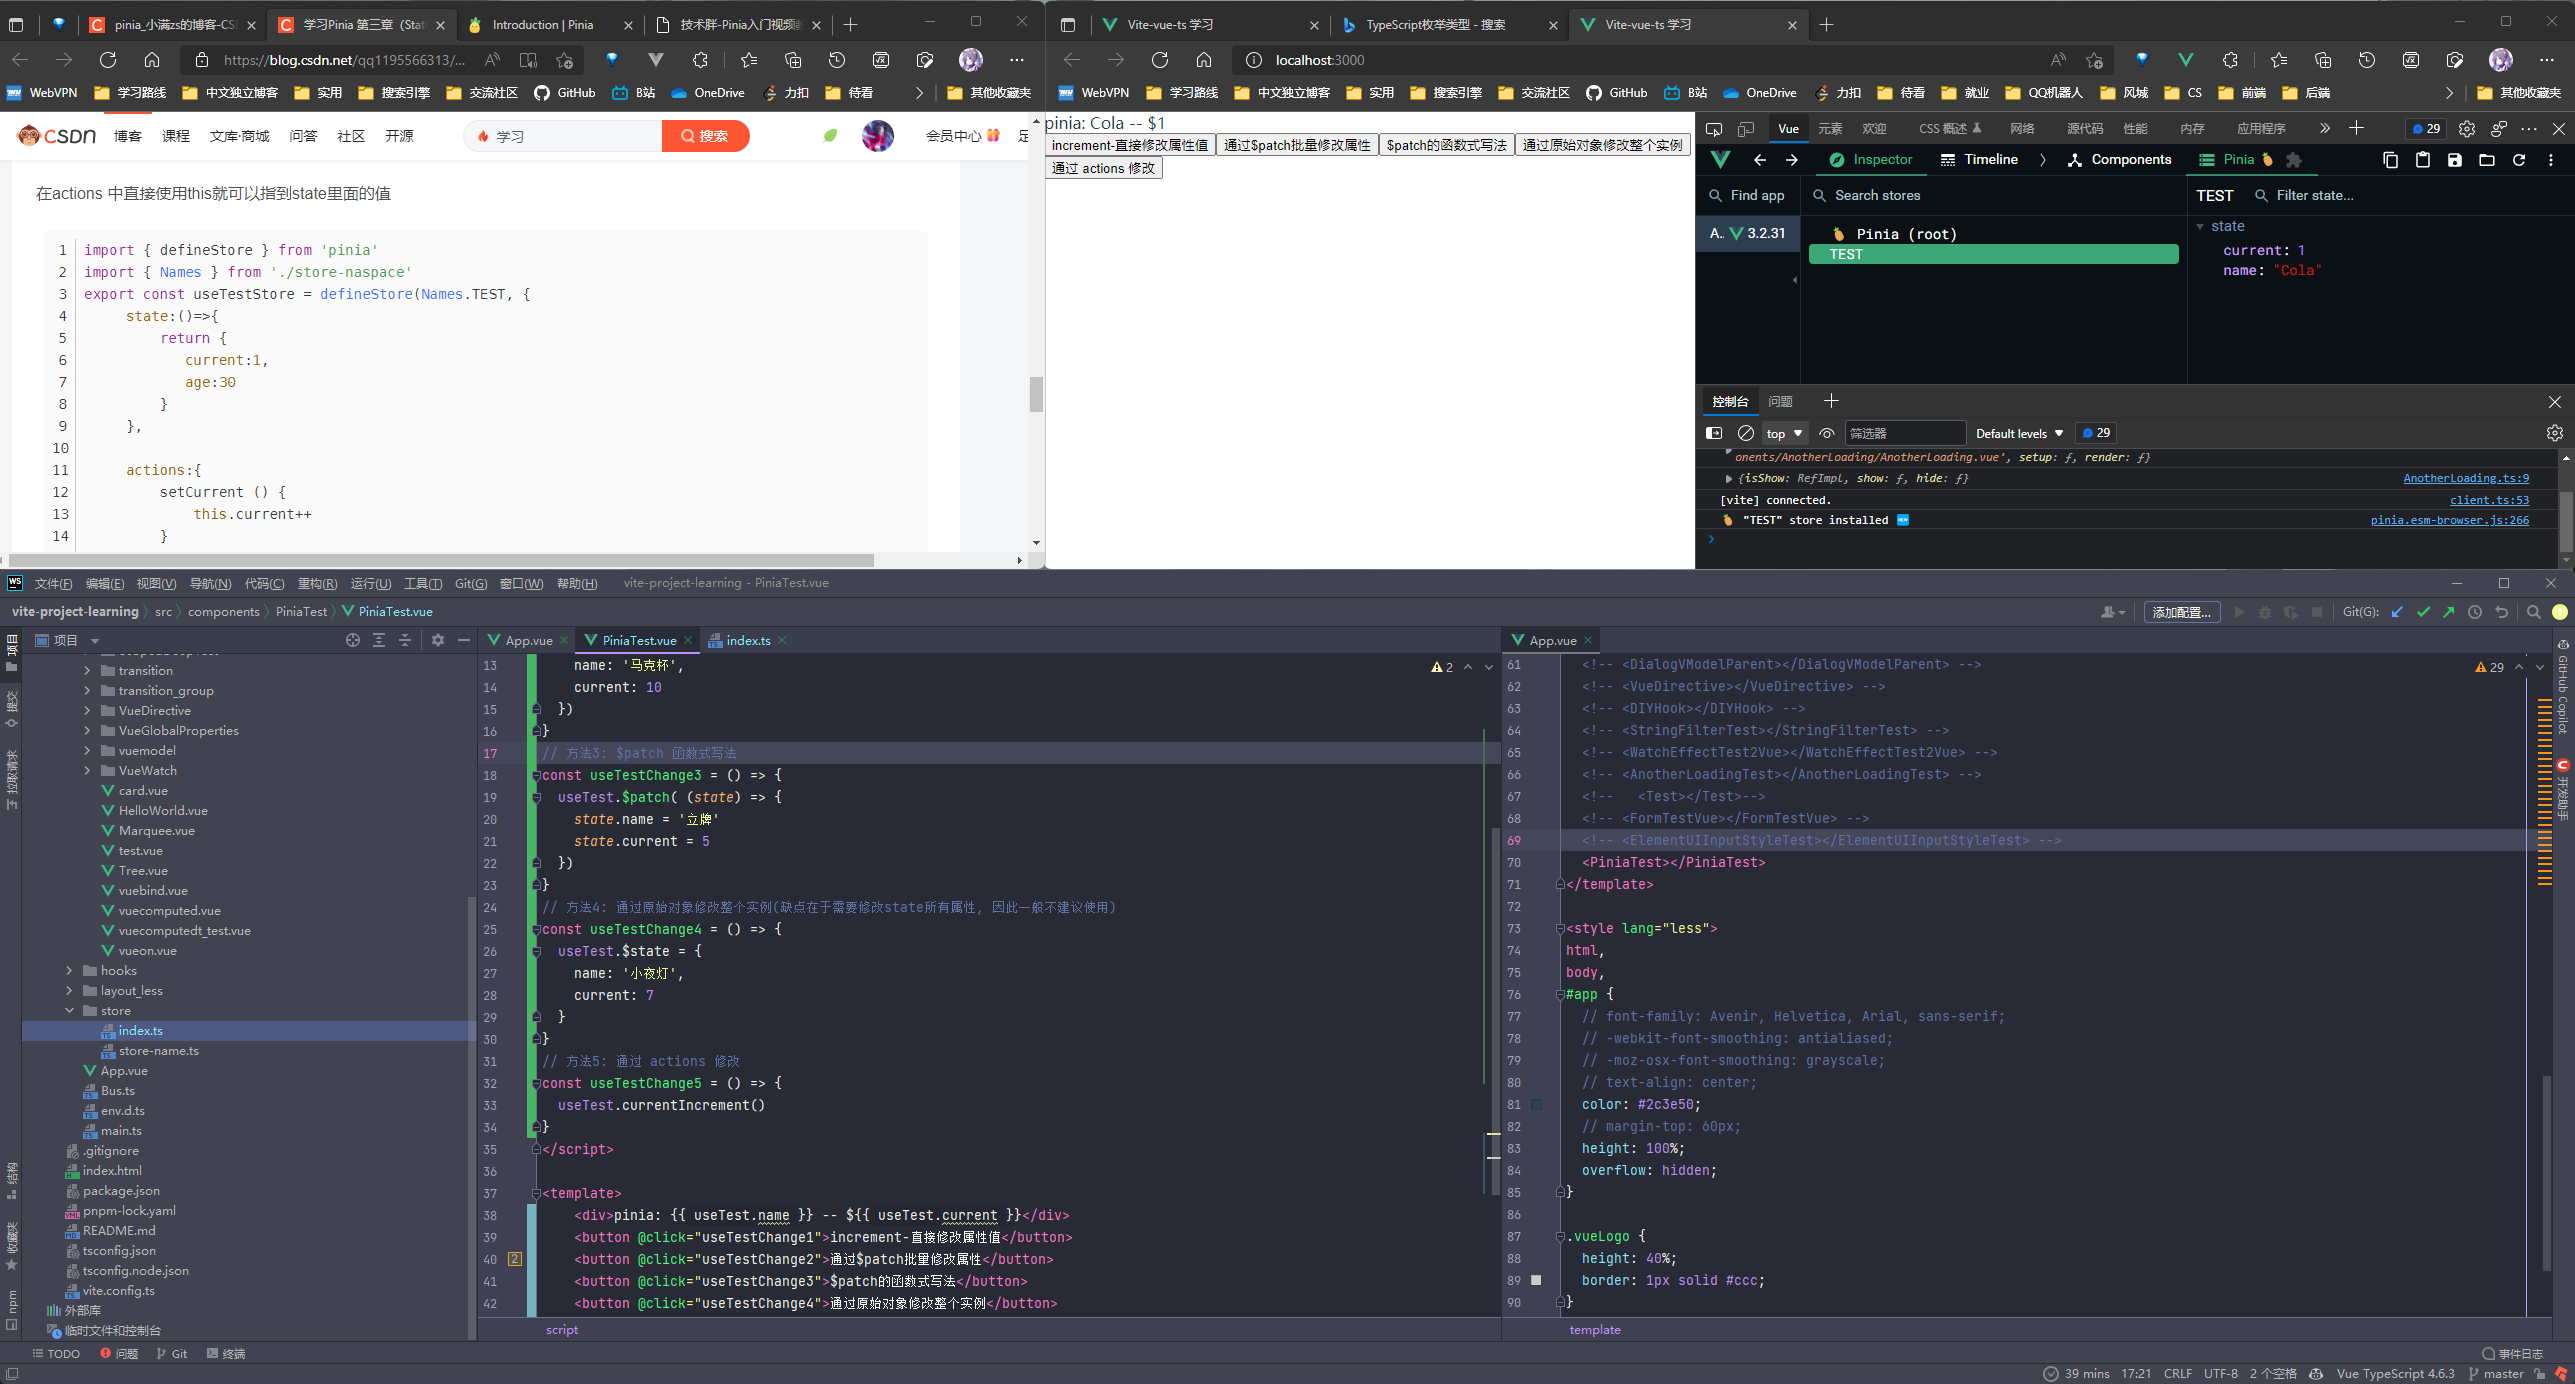
Task: Click the #ccc color swatch on line 89
Action: tap(1537, 1281)
